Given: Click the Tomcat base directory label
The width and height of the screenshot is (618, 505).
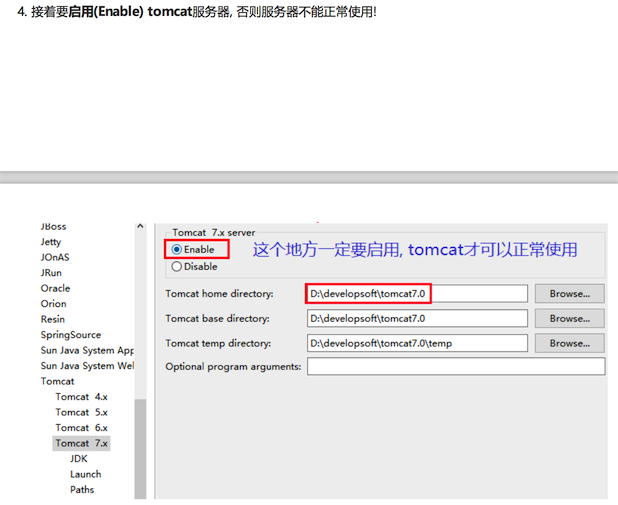Looking at the screenshot, I should pos(218,319).
